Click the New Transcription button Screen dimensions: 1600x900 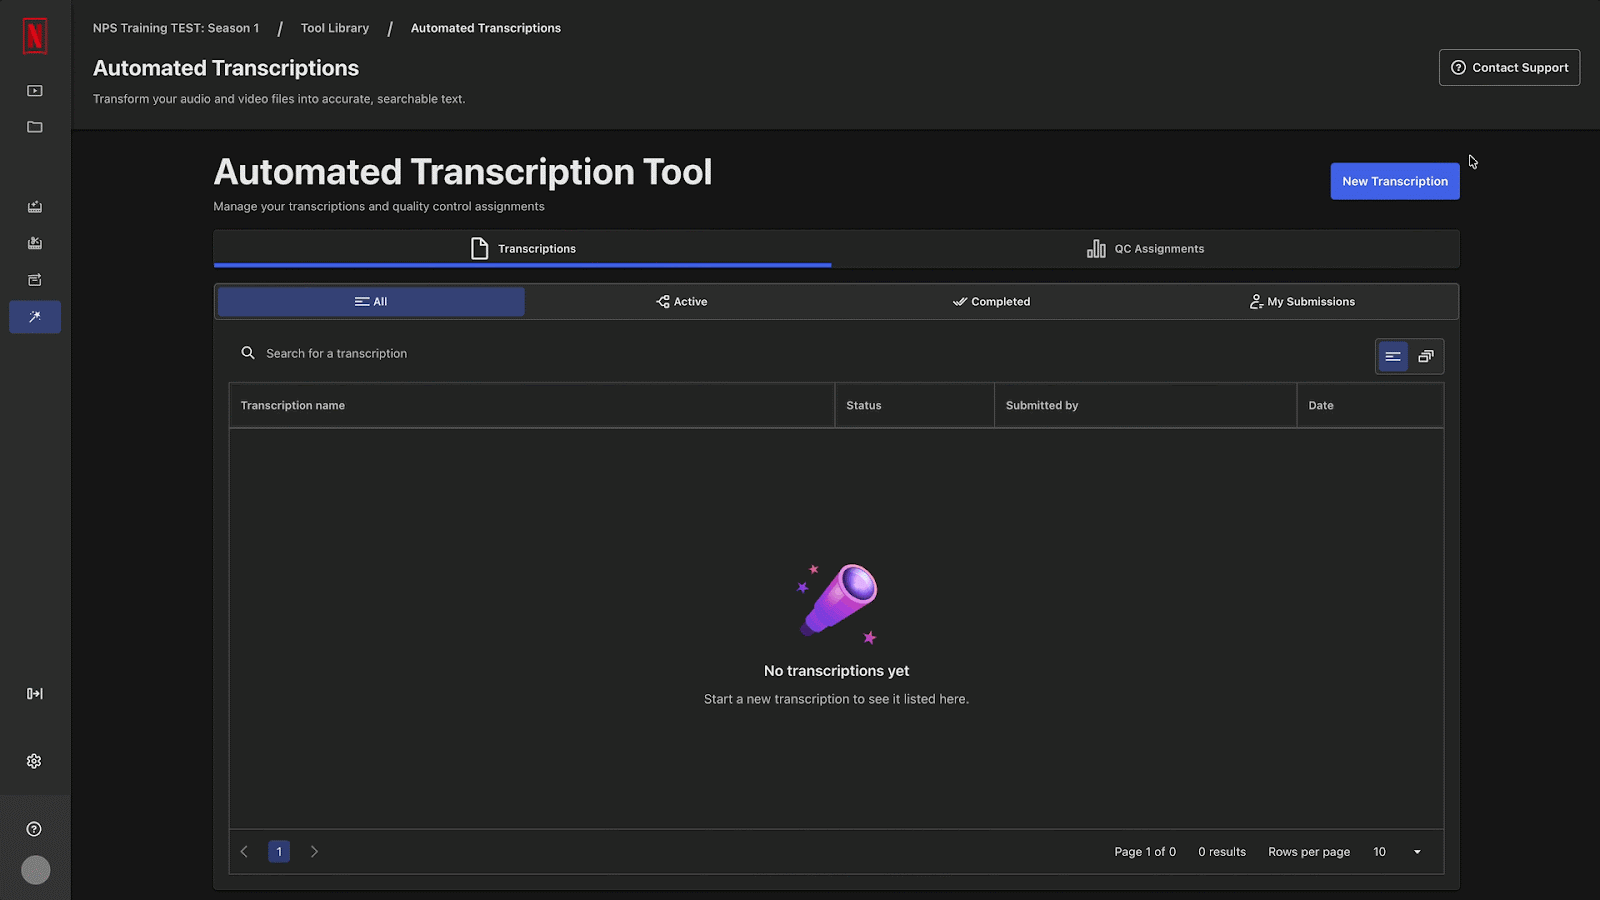[1394, 181]
